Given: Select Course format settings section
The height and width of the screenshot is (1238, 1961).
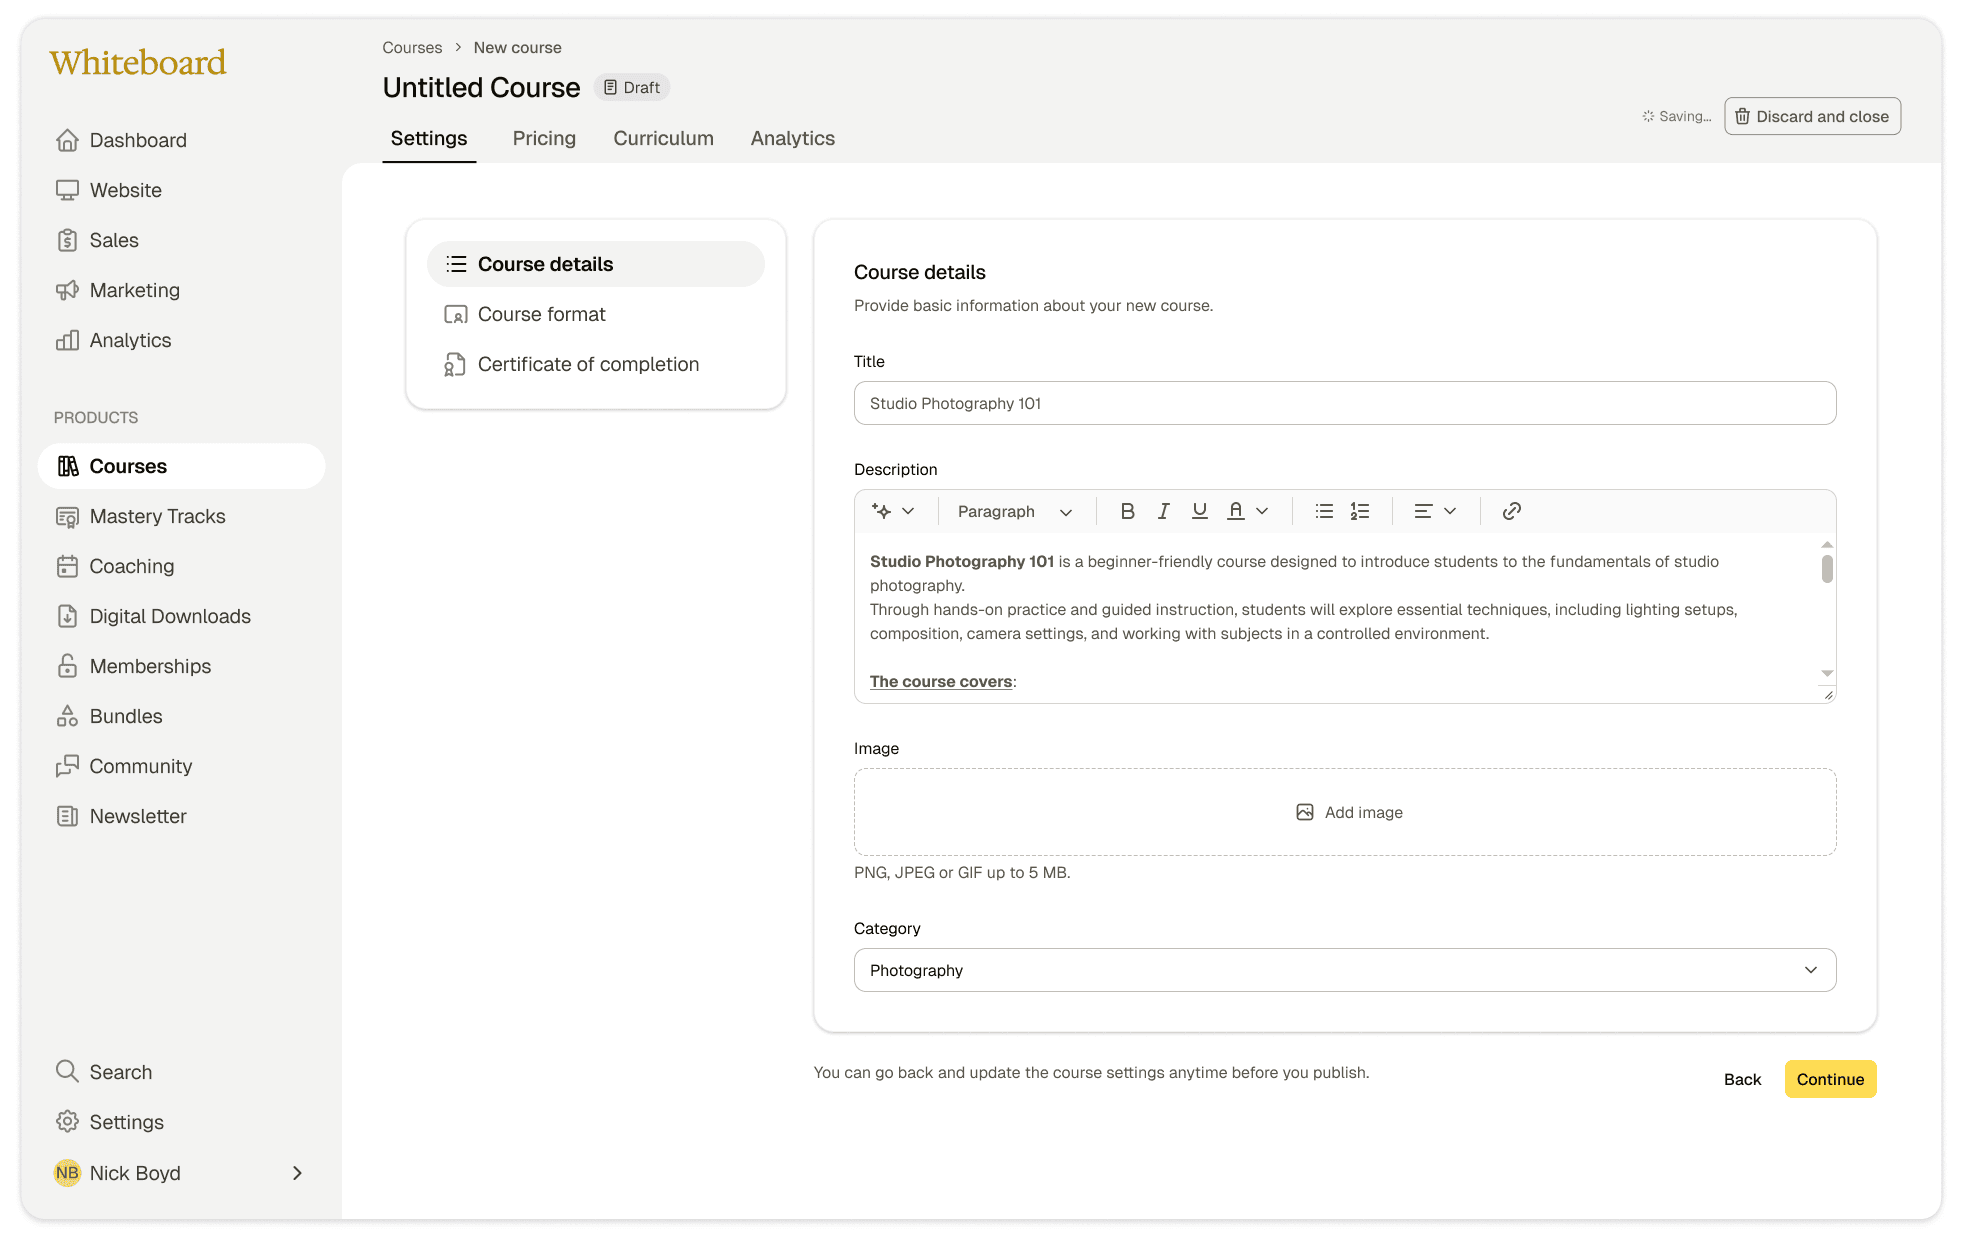Looking at the screenshot, I should coord(541,314).
